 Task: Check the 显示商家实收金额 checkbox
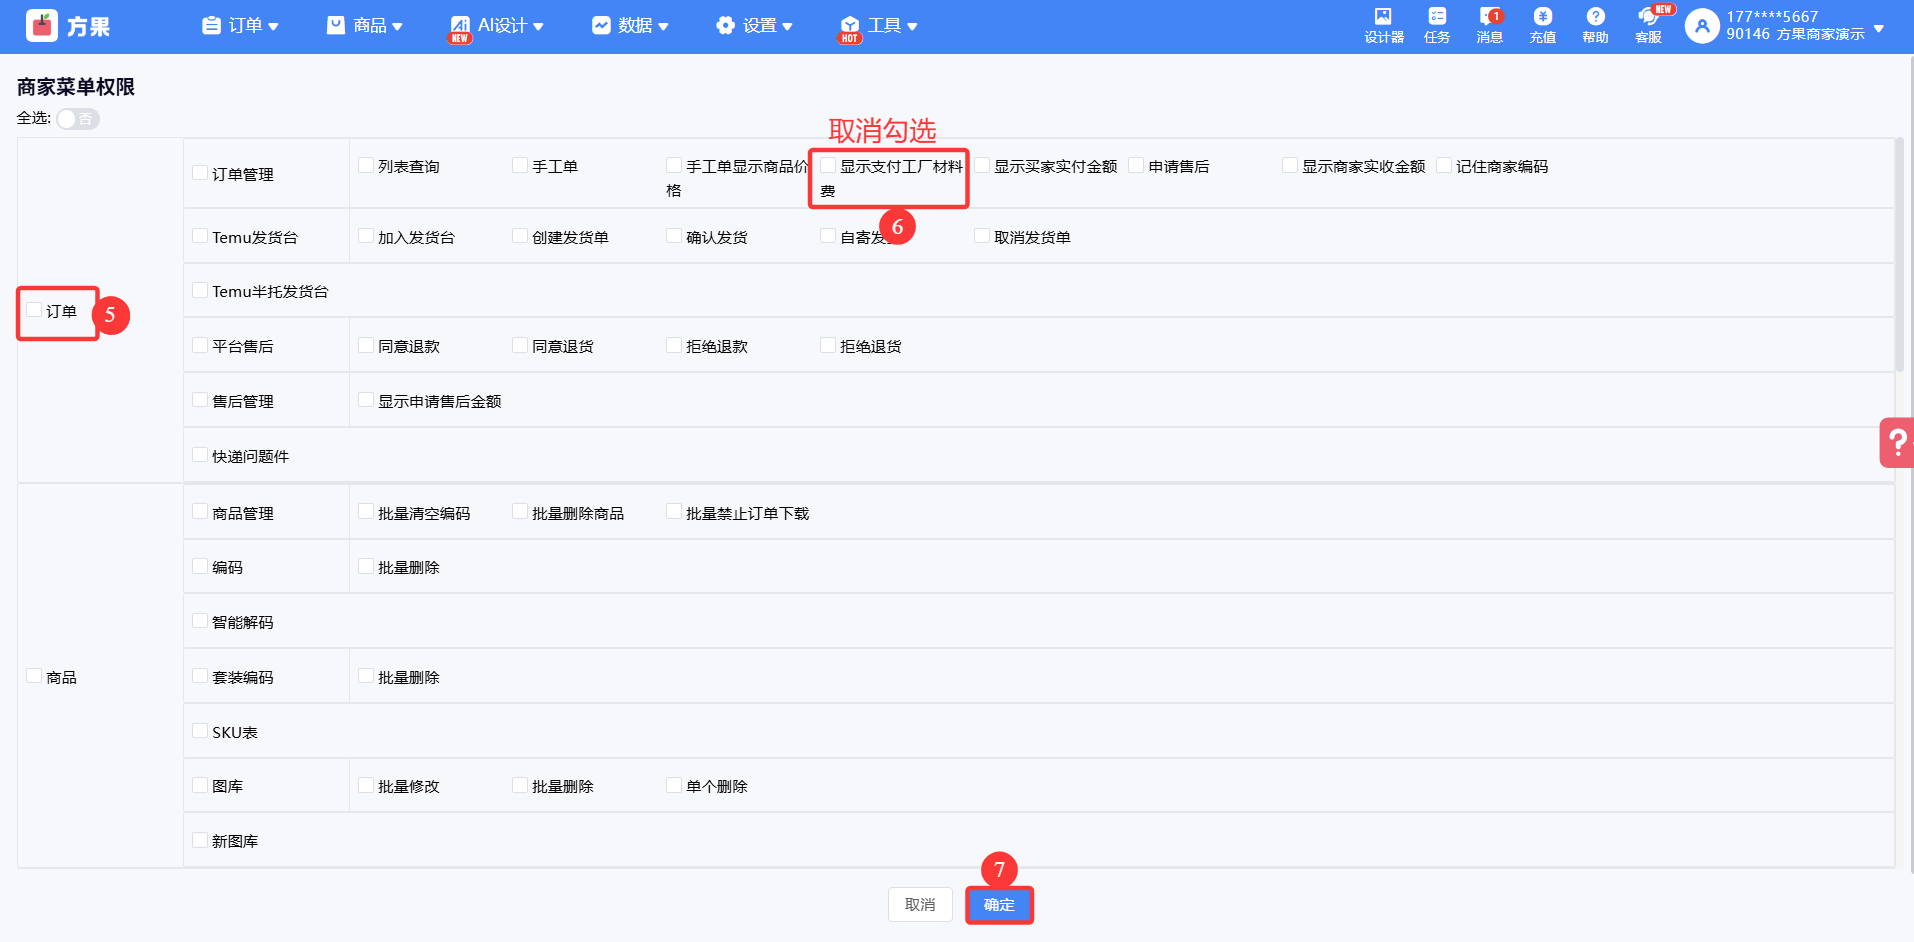[x=1290, y=165]
